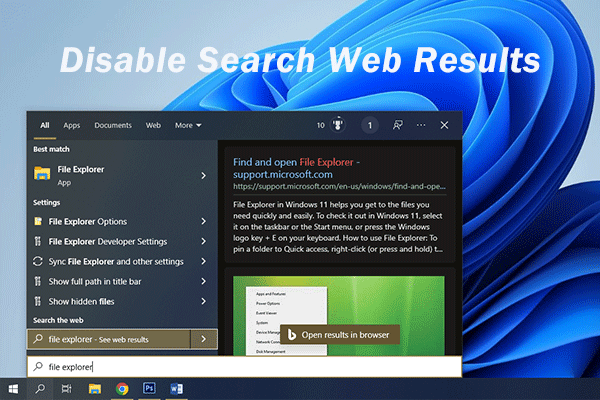Click the round account button labeled 1
Image resolution: width=600 pixels, height=400 pixels.
click(370, 125)
